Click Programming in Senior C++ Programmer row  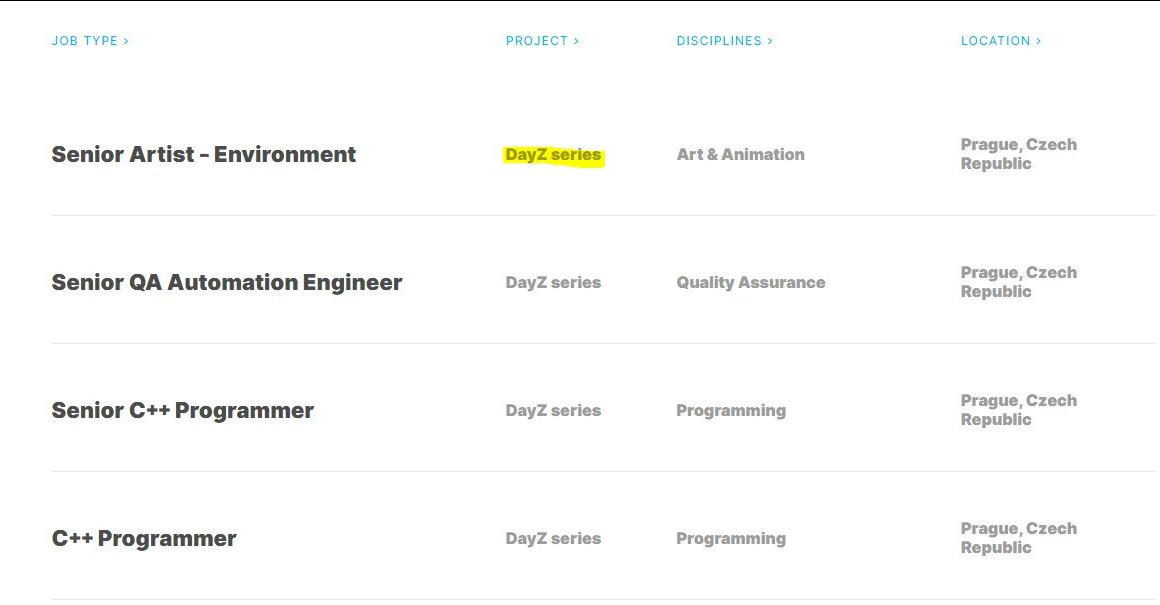731,411
